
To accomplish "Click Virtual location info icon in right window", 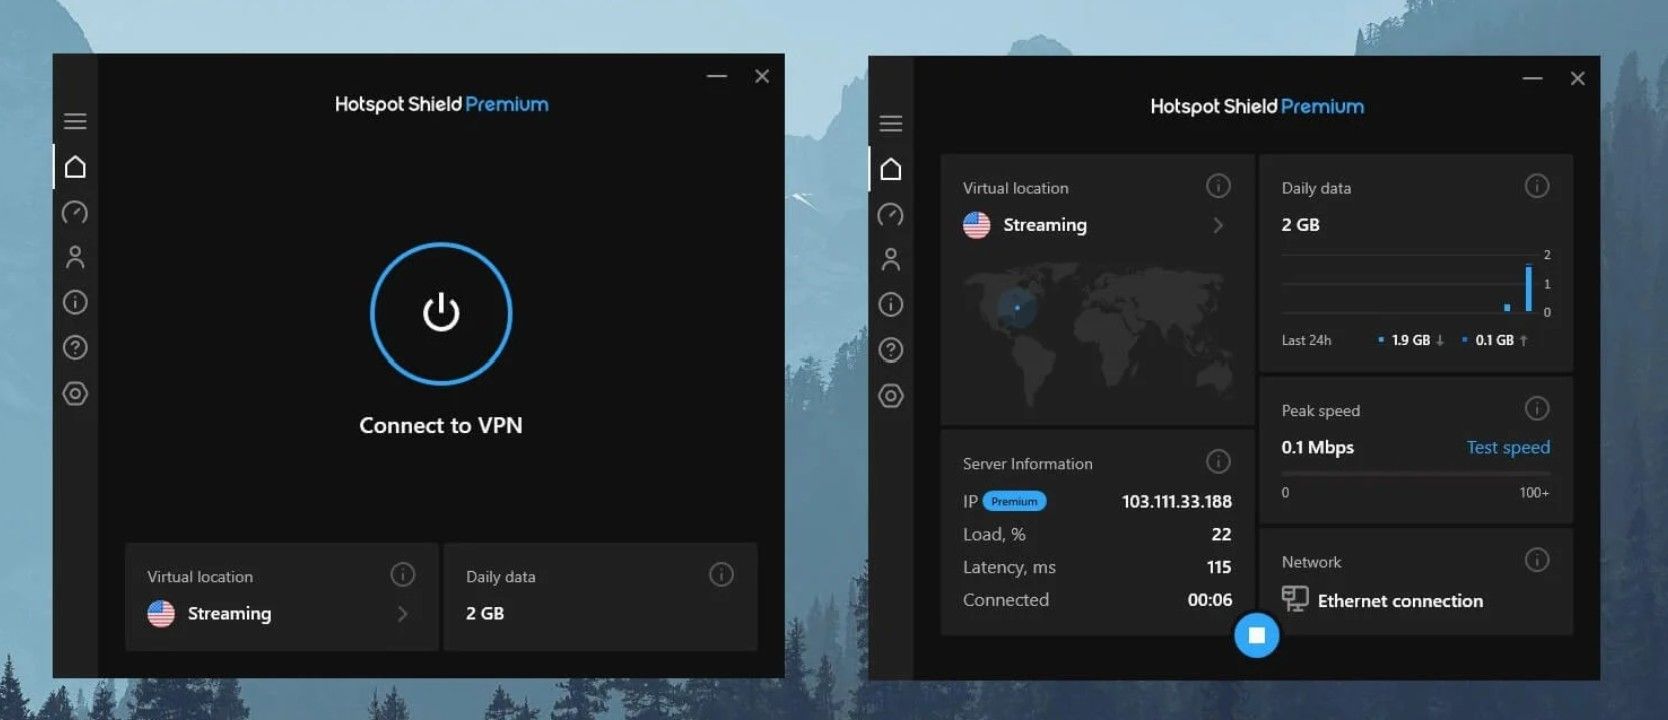I will pyautogui.click(x=1218, y=186).
